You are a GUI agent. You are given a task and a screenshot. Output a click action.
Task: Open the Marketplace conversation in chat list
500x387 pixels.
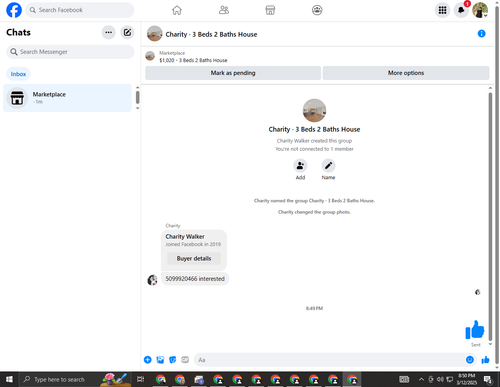67,98
